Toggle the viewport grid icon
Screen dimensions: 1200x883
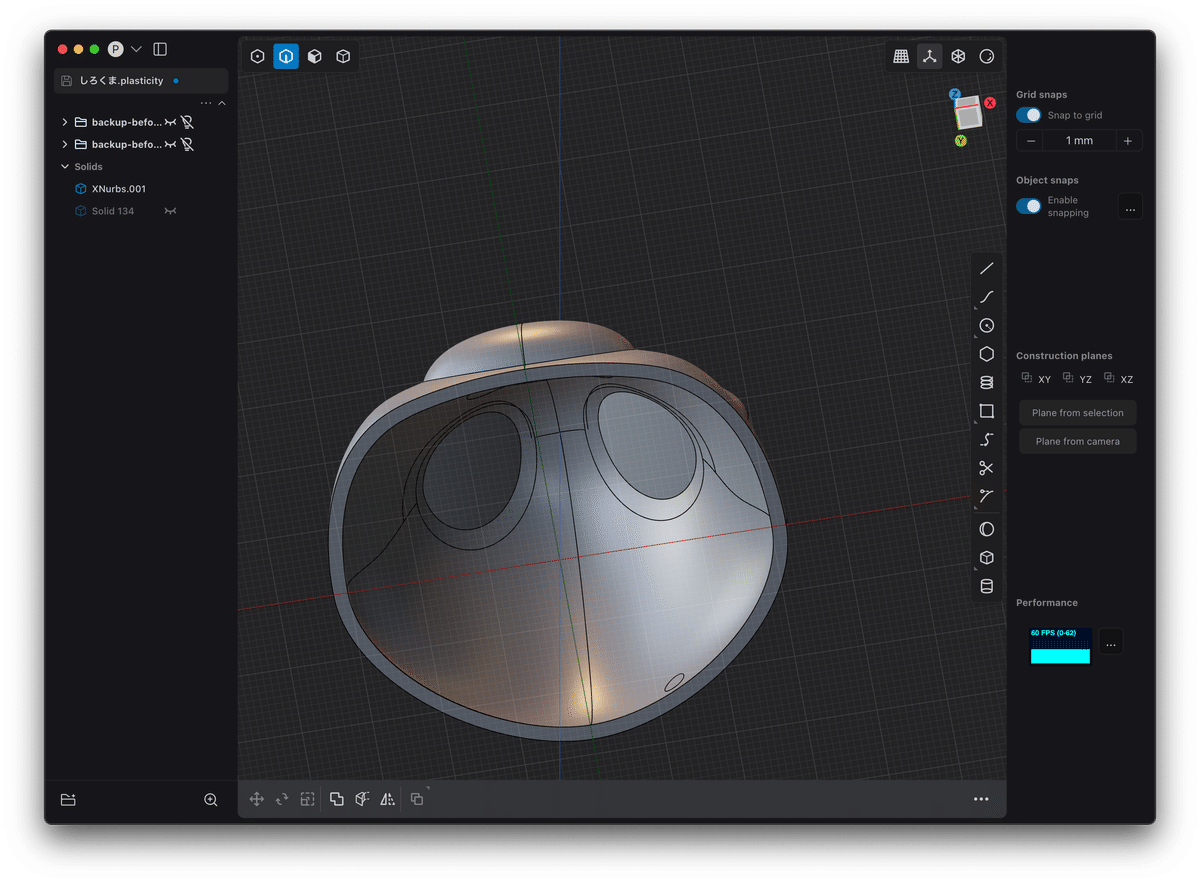coord(901,57)
